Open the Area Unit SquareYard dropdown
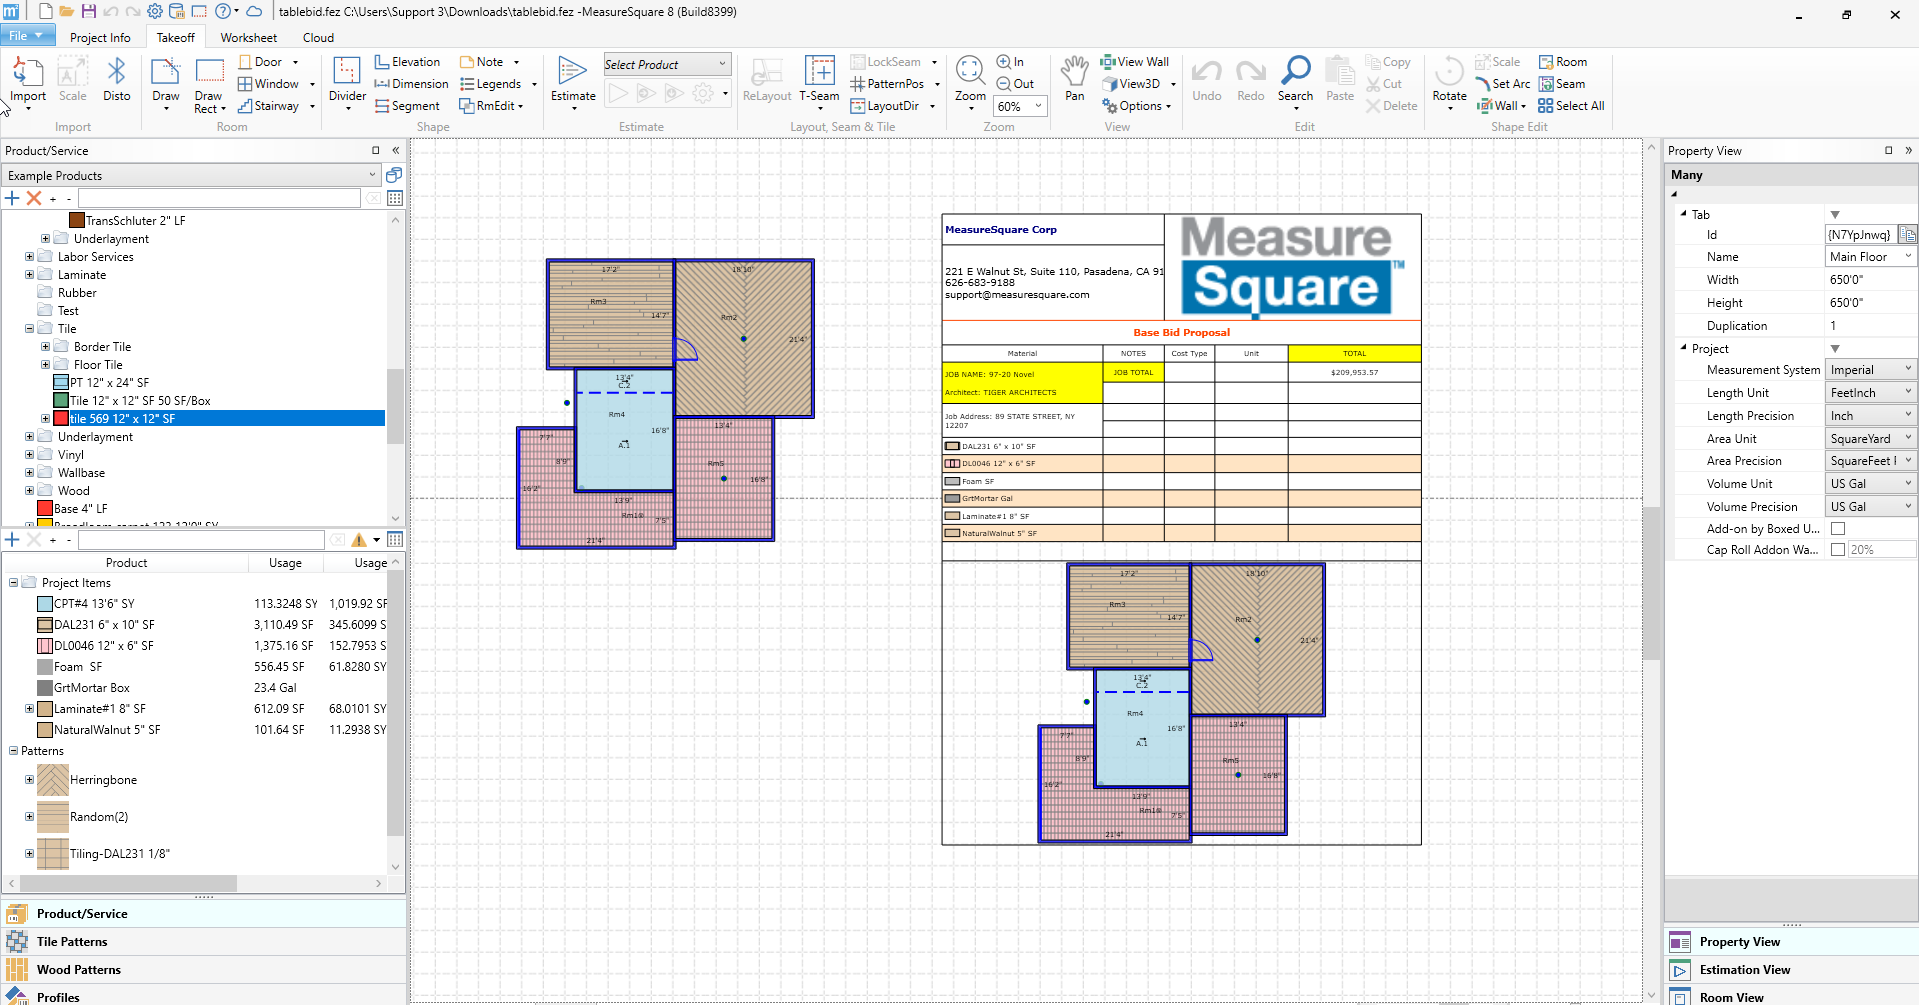 click(x=1871, y=439)
